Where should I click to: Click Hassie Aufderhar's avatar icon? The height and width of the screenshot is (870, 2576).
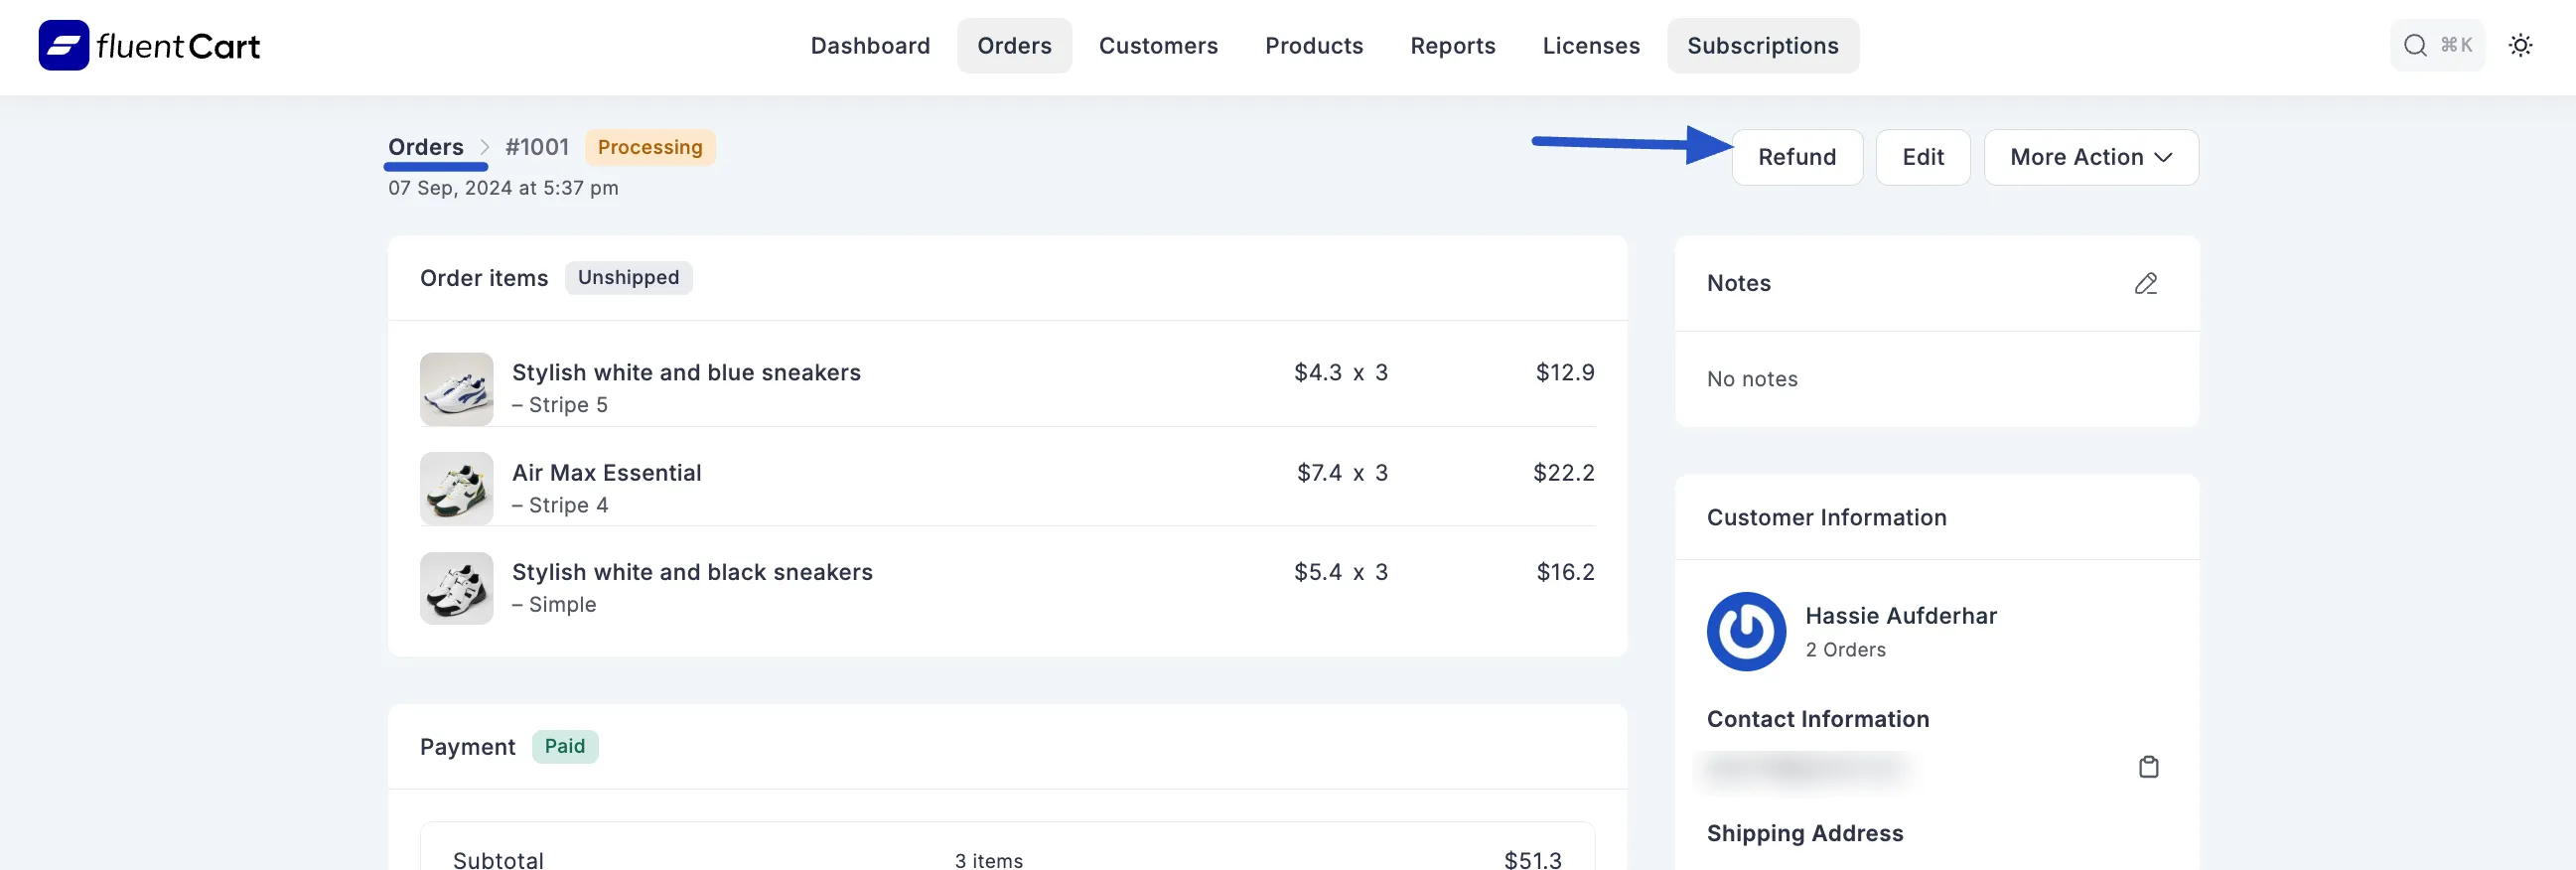click(x=1745, y=632)
